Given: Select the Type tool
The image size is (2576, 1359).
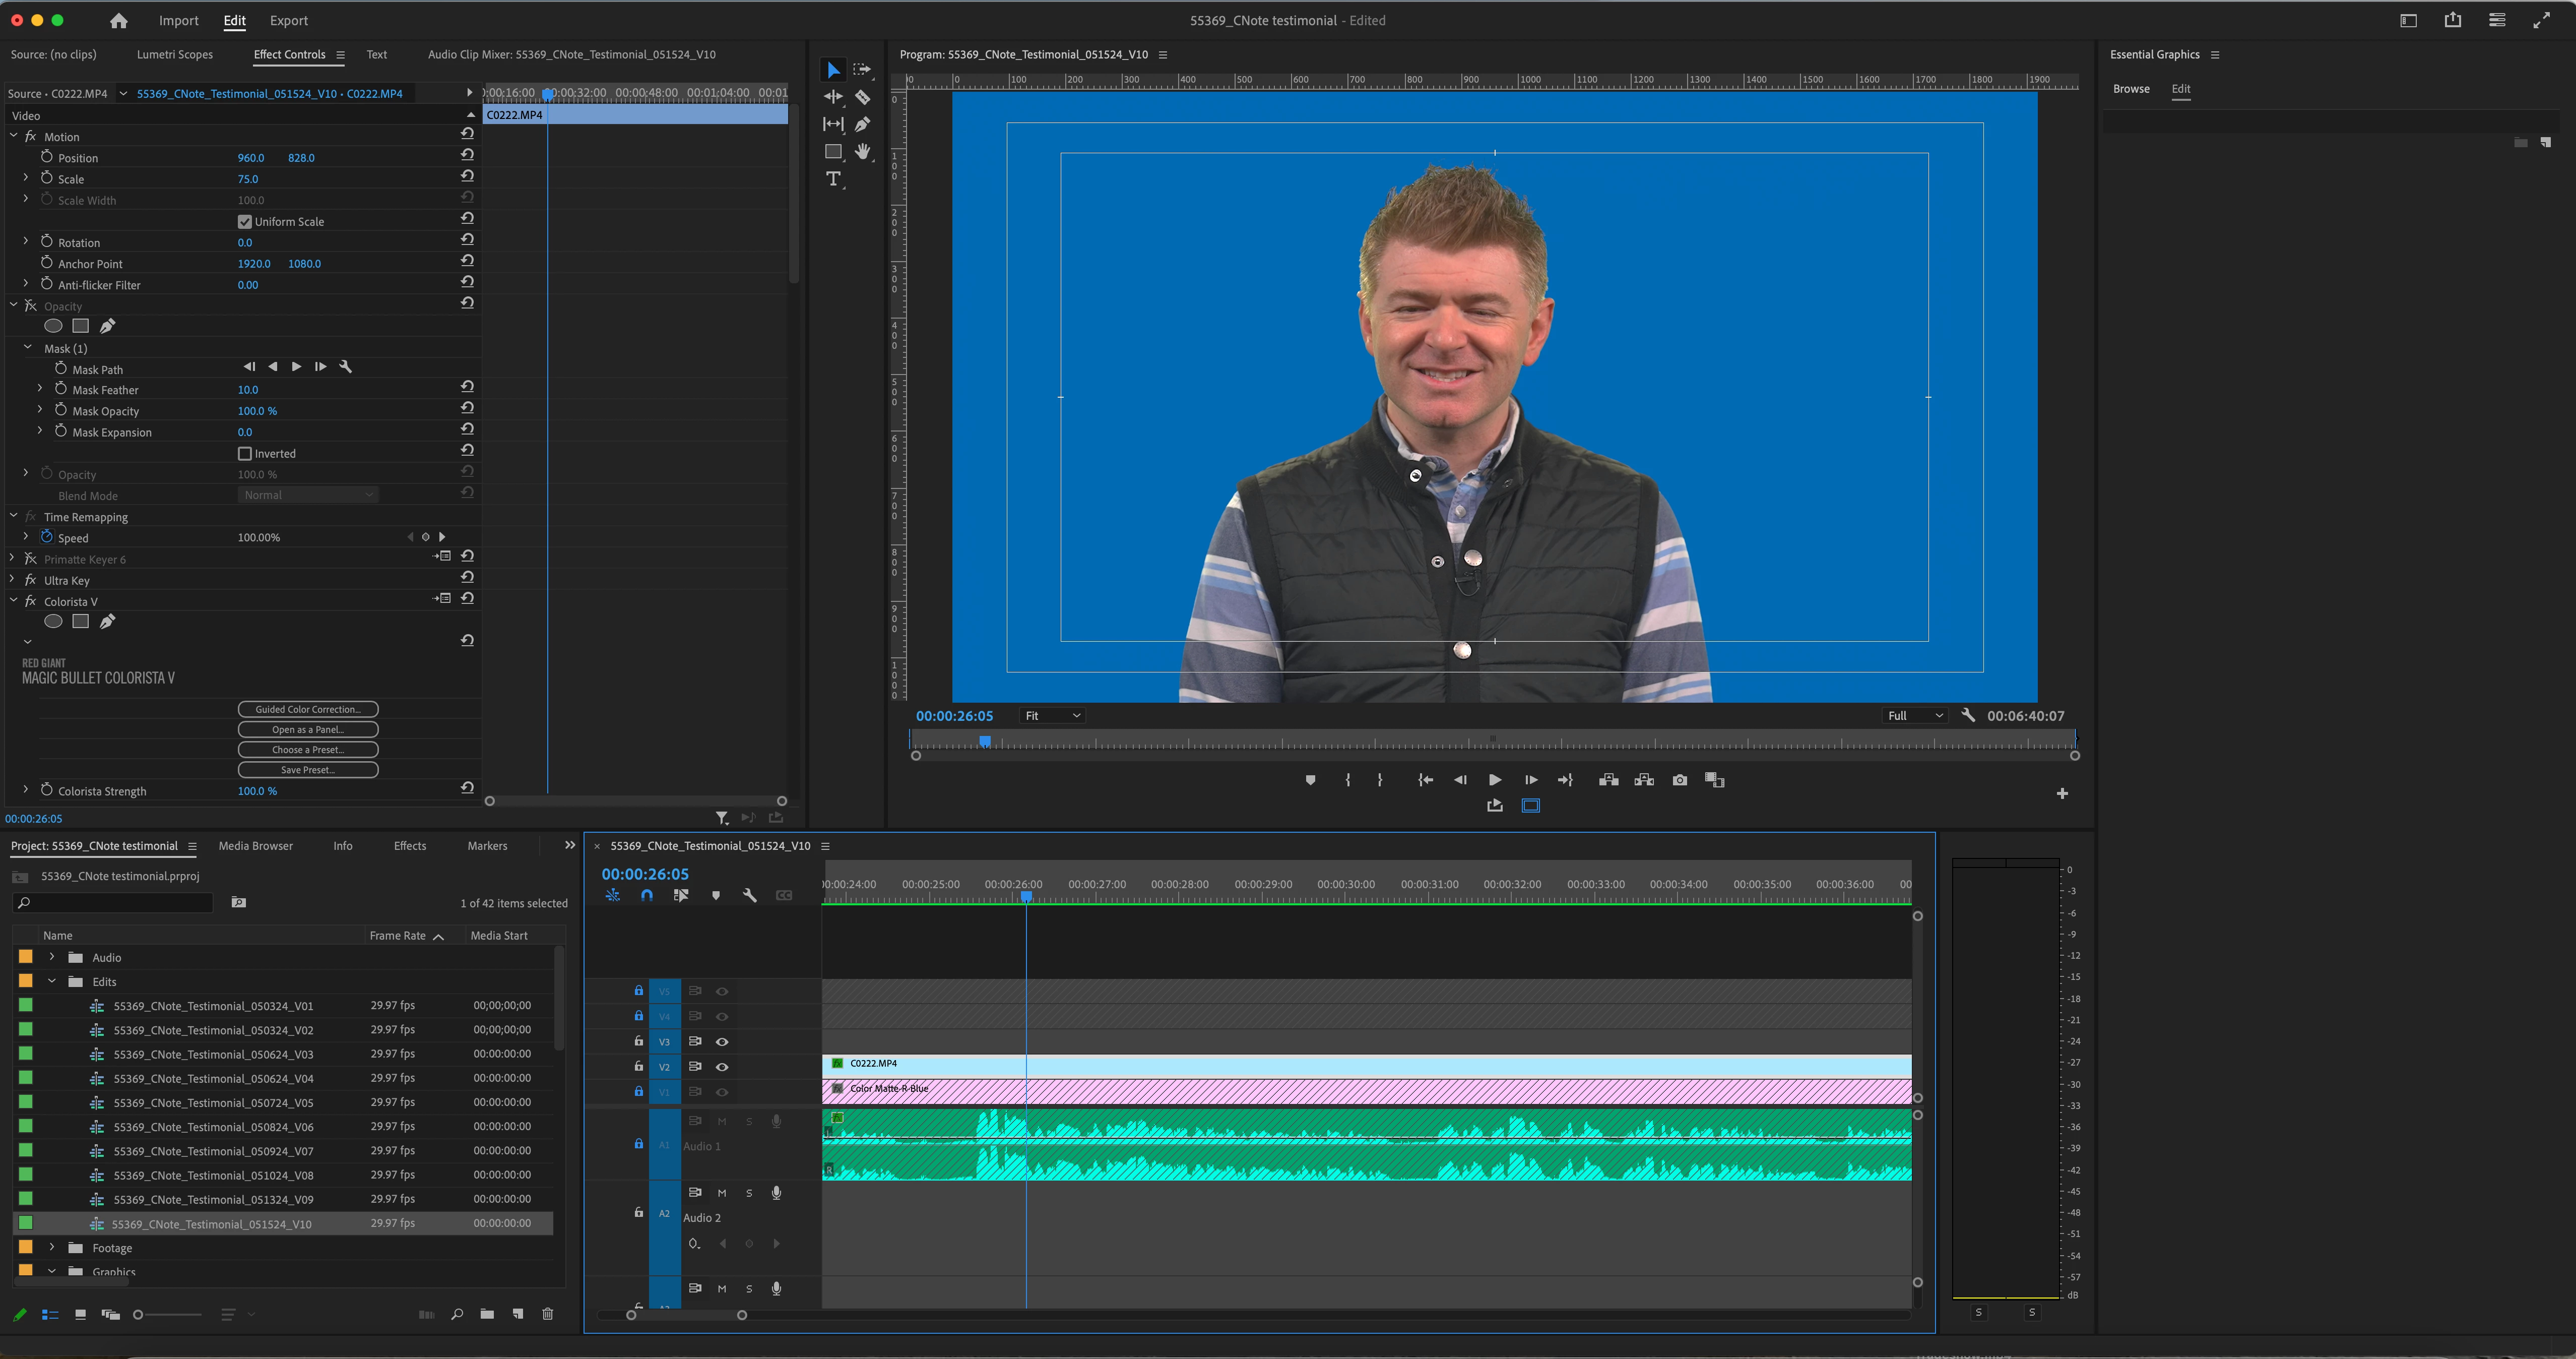Looking at the screenshot, I should 833,179.
